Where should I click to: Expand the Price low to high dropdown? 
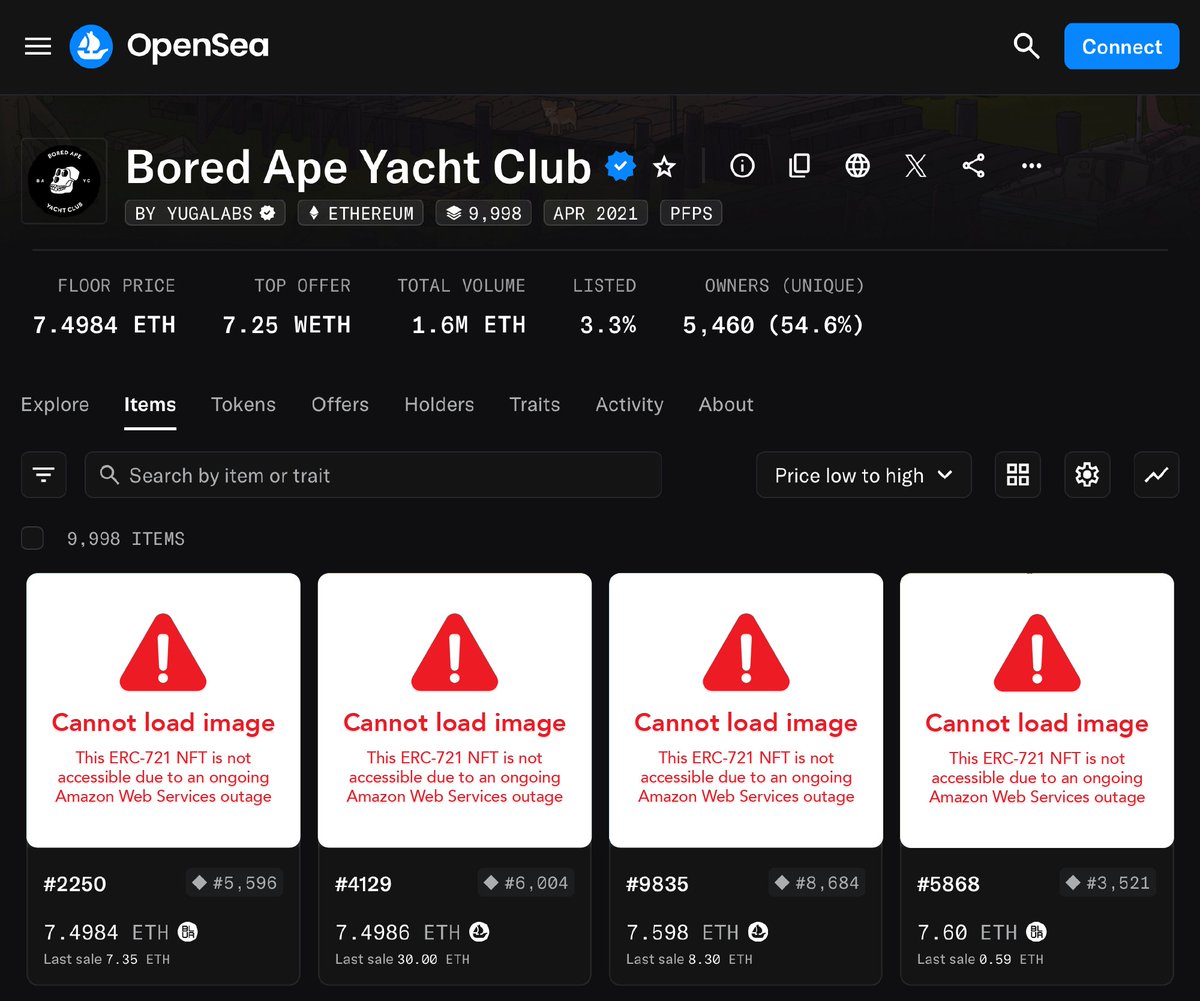tap(864, 475)
